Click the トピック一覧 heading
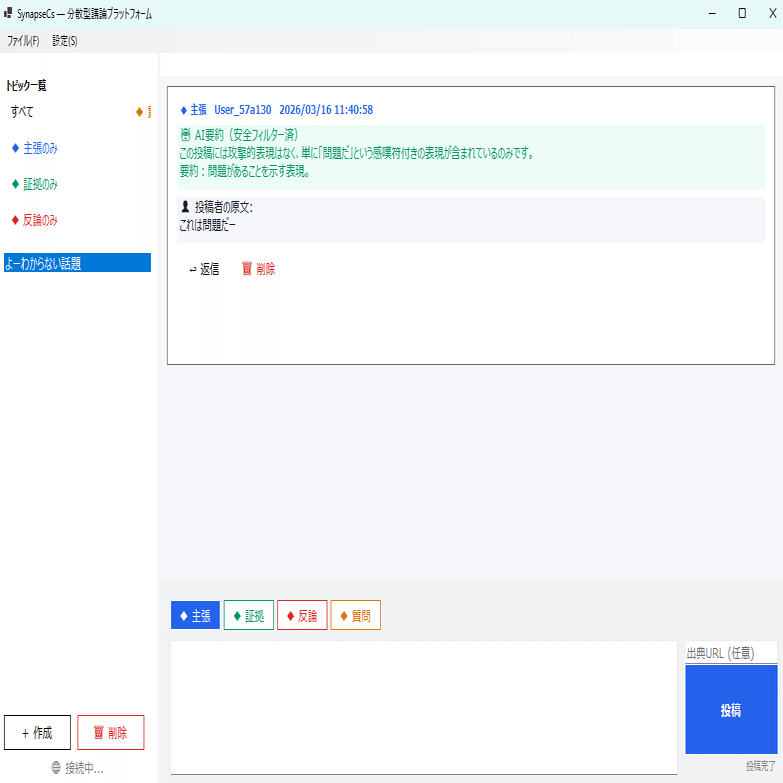 pos(26,85)
